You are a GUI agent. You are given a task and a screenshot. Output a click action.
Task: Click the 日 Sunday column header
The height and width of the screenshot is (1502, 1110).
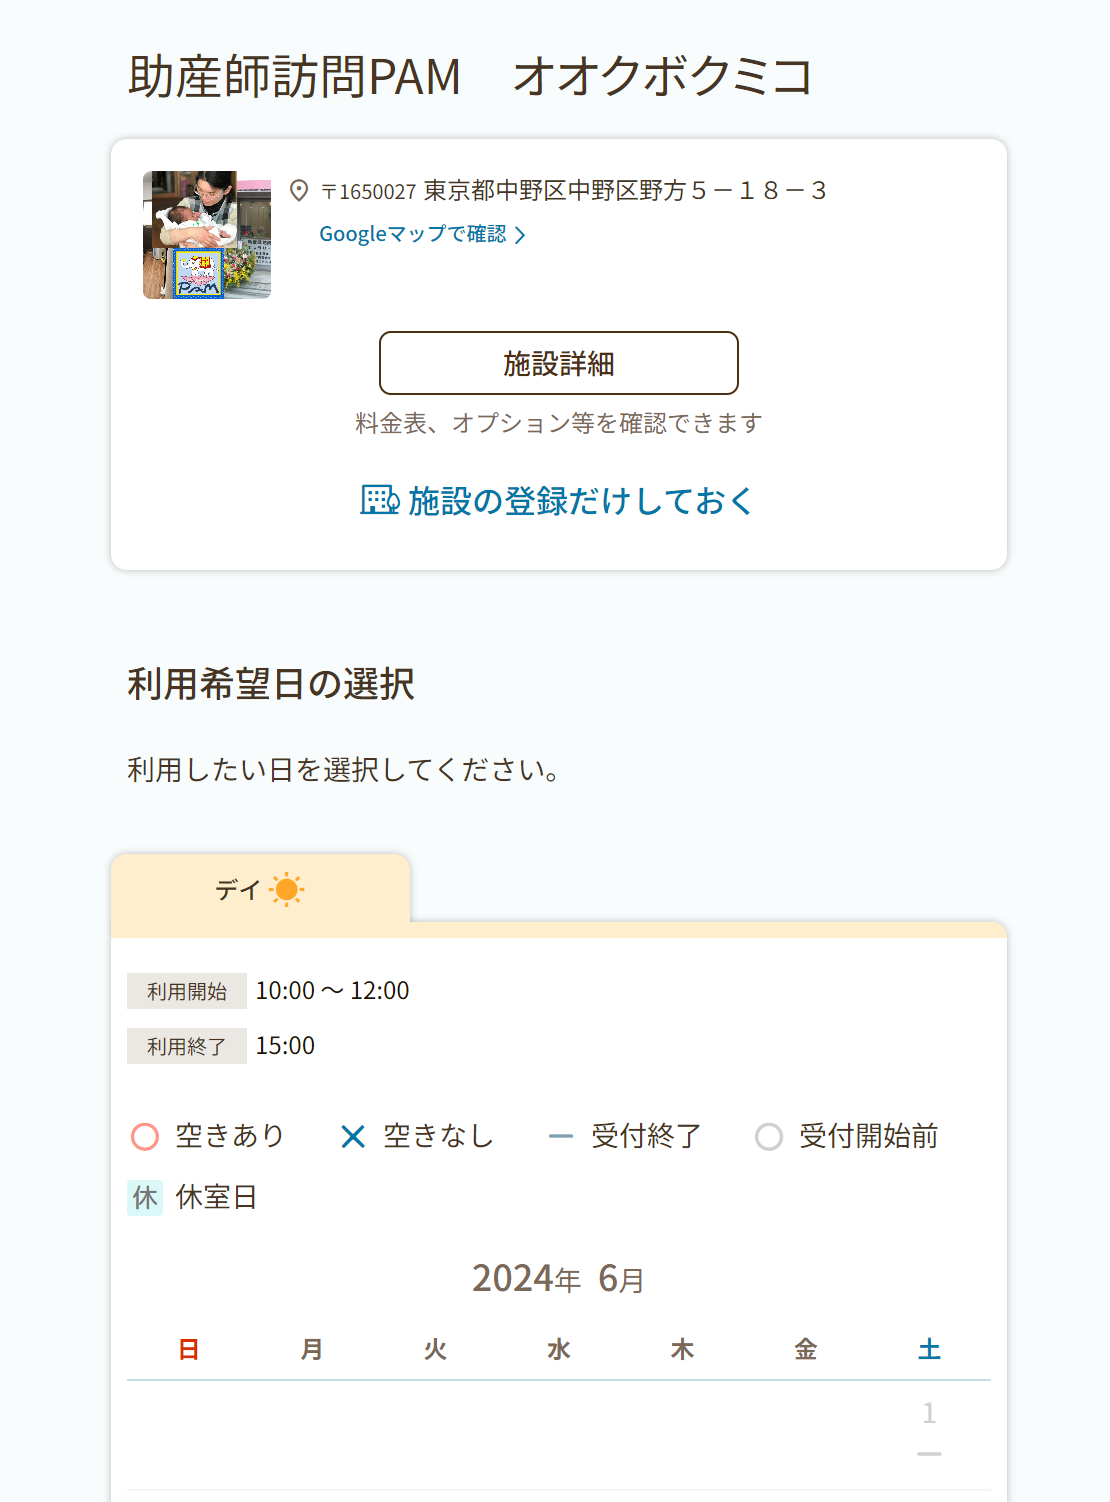(x=189, y=1349)
